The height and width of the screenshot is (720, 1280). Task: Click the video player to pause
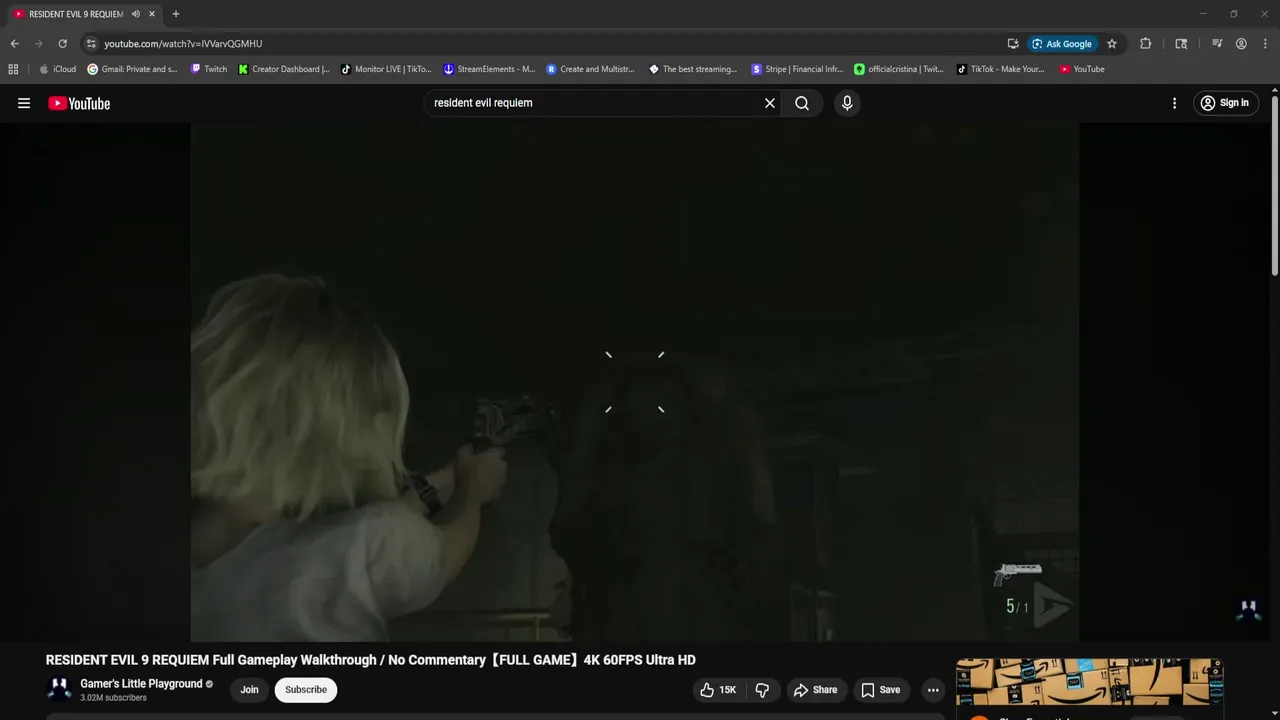(634, 382)
